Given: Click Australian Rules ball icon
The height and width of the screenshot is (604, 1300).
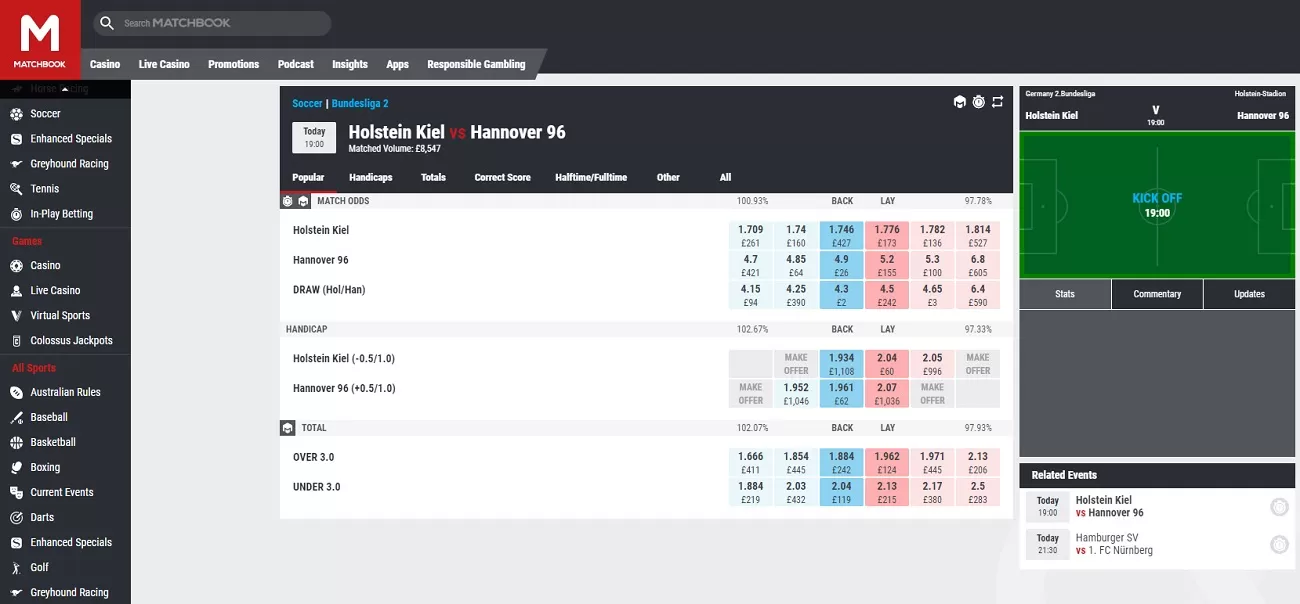Looking at the screenshot, I should tap(16, 393).
